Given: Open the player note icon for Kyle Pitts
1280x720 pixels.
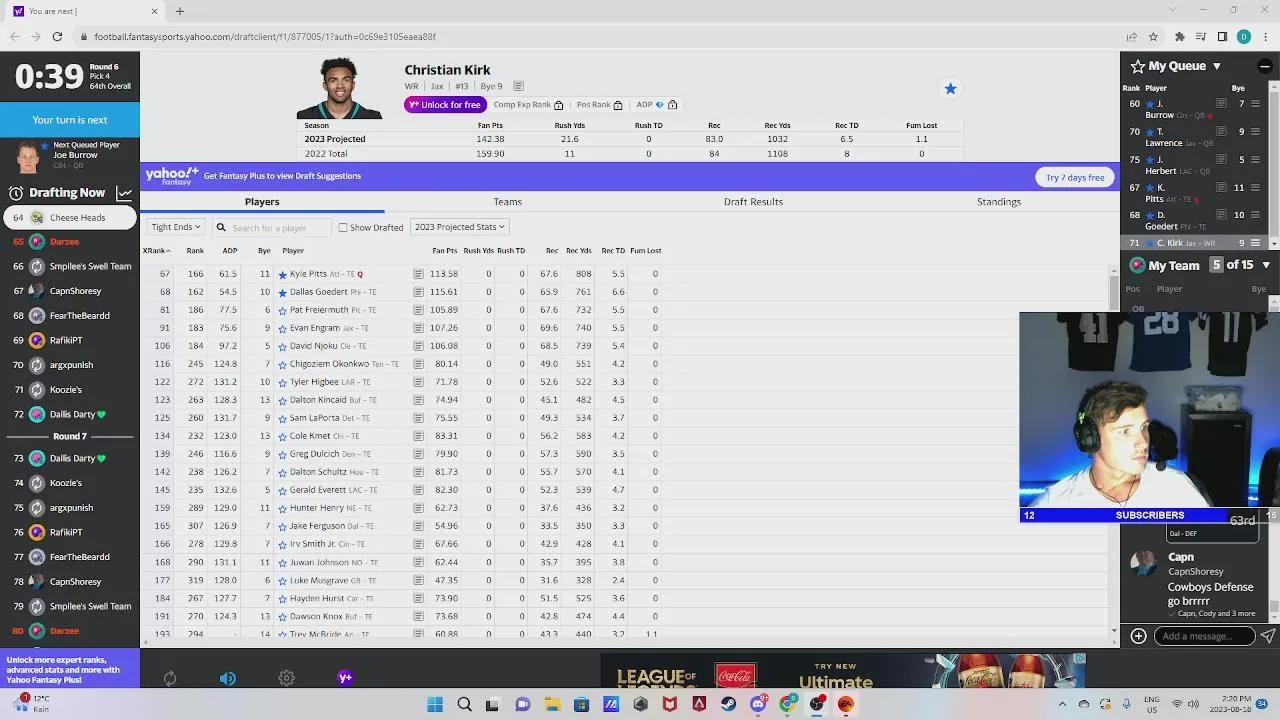Looking at the screenshot, I should pos(418,274).
